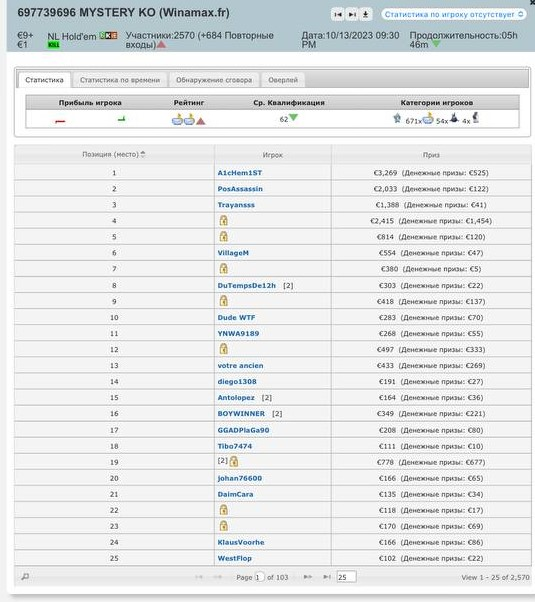Open player YNWA9189 profile
The image size is (535, 602).
238,334
